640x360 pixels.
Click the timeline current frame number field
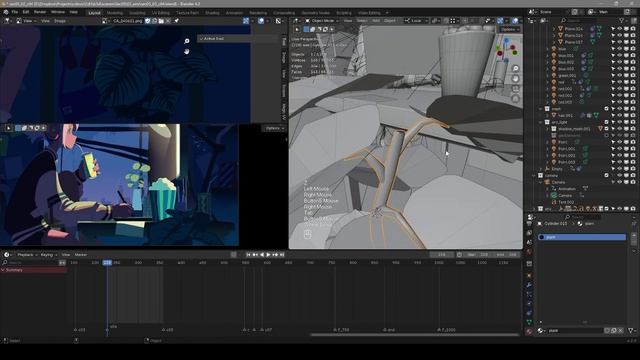coord(442,255)
